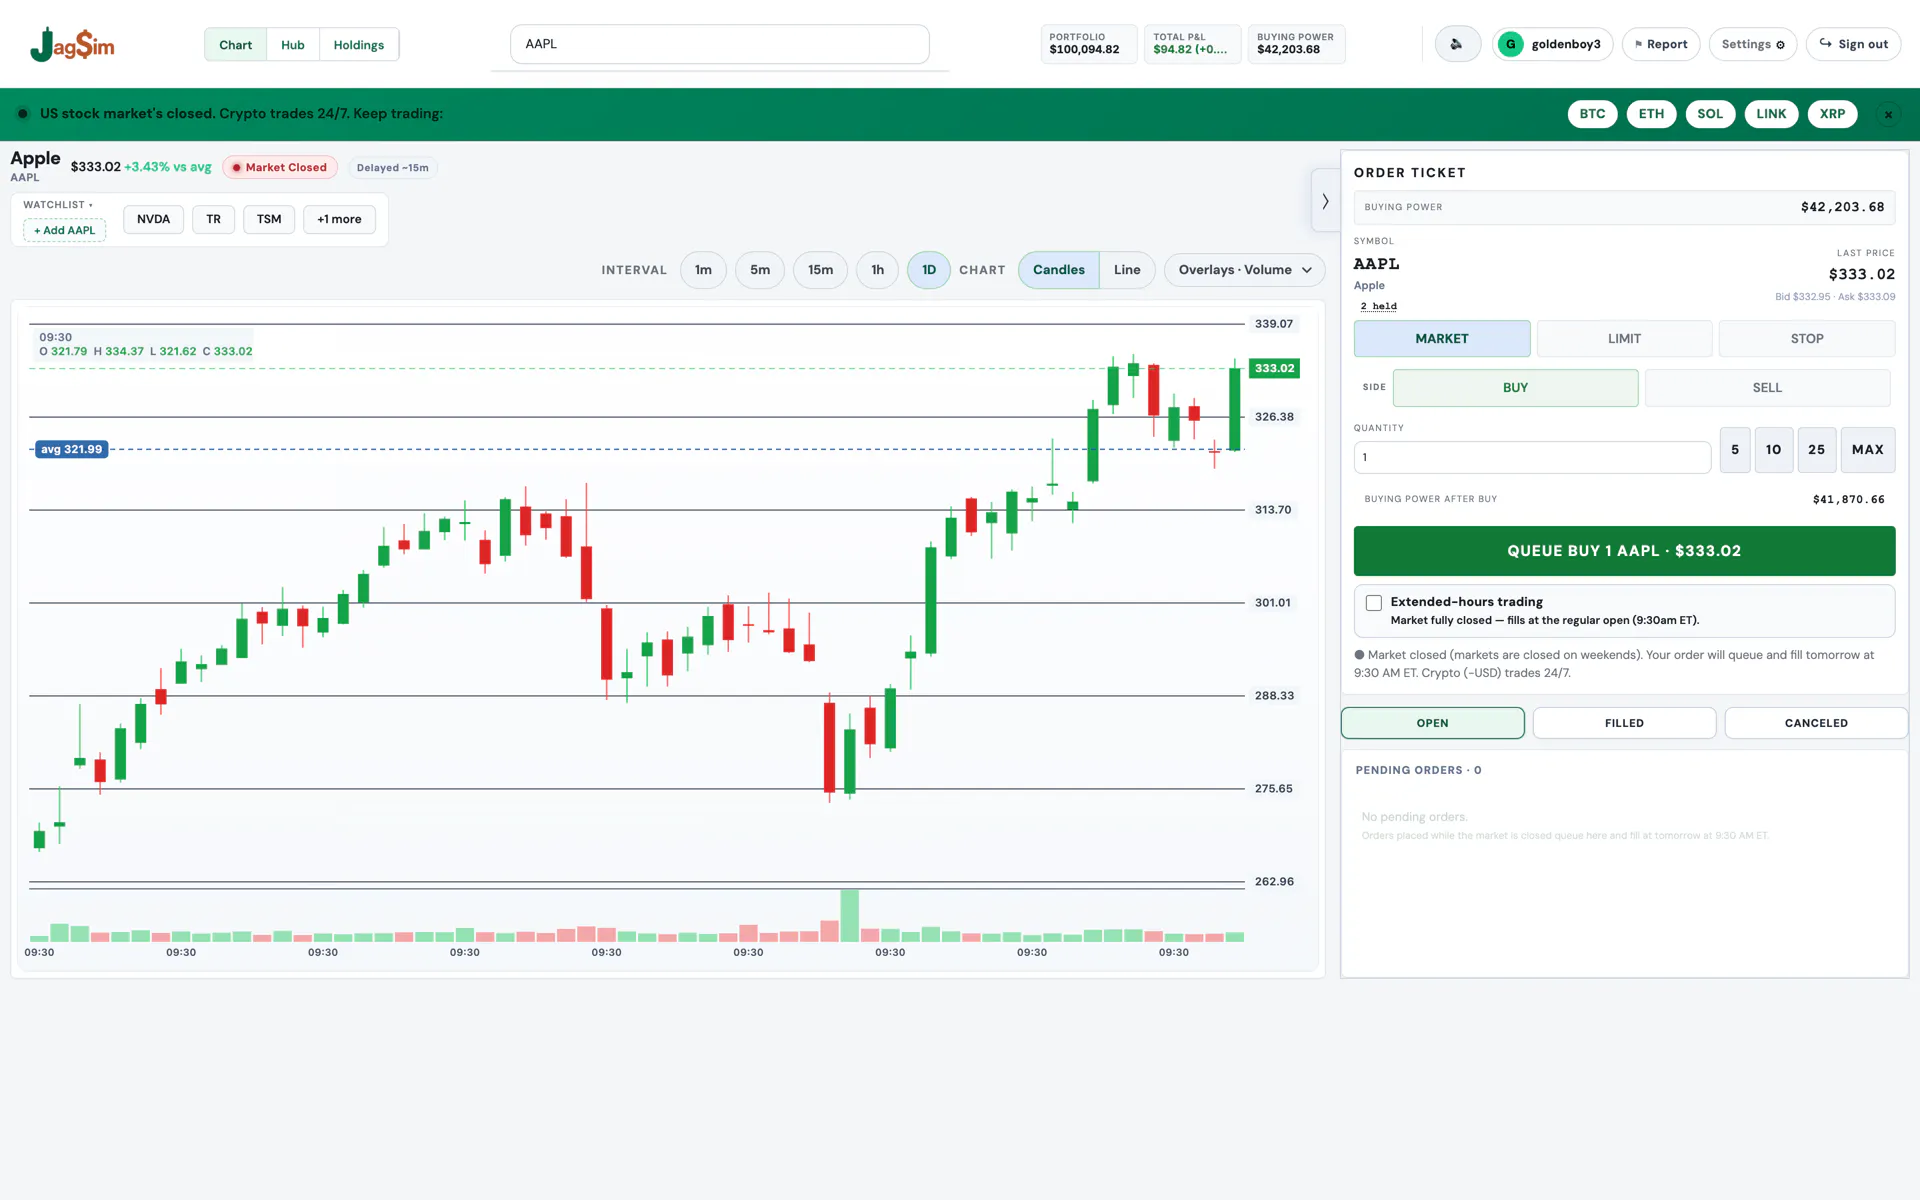Open the Watchlist dropdown label
This screenshot has height=1200, width=1920.
click(x=58, y=205)
